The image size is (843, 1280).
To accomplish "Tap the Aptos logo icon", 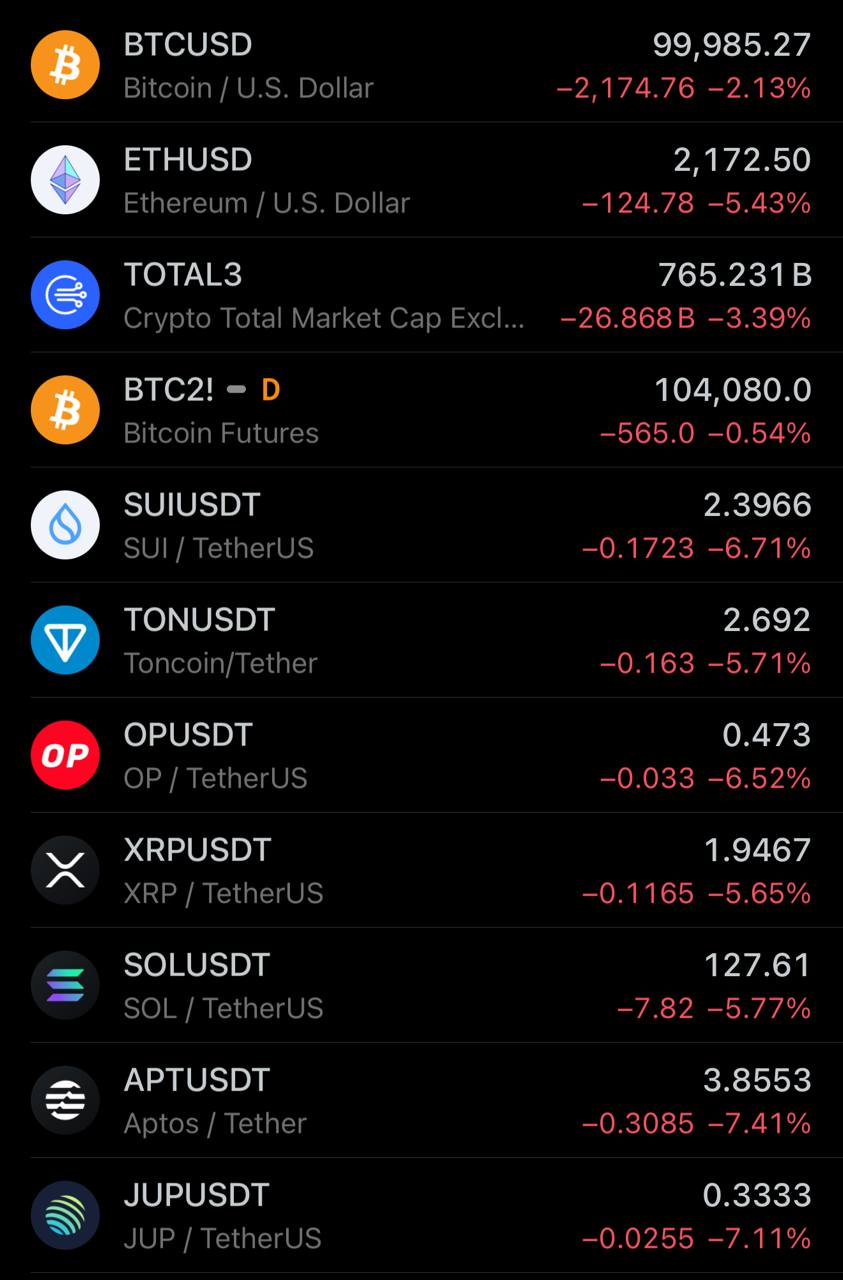I will (x=65, y=1100).
